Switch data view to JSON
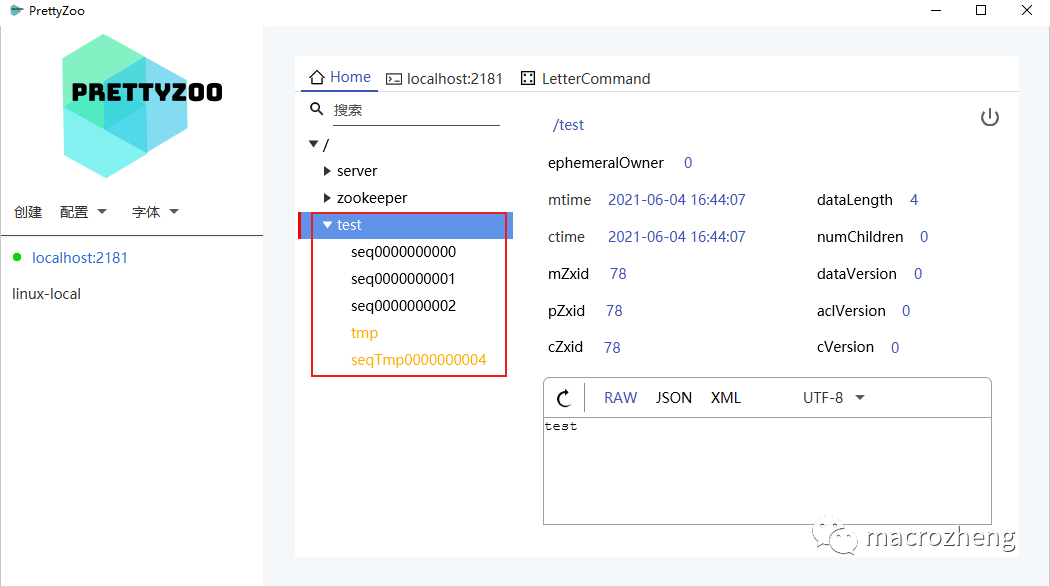The image size is (1050, 586). point(674,398)
